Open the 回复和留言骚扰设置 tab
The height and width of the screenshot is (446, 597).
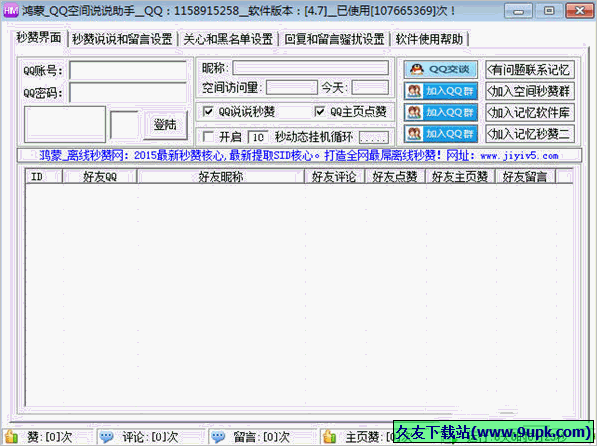[334, 39]
